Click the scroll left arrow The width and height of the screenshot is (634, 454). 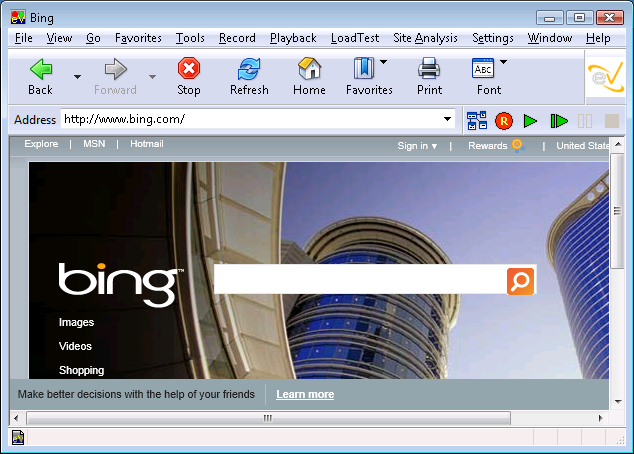[16, 418]
